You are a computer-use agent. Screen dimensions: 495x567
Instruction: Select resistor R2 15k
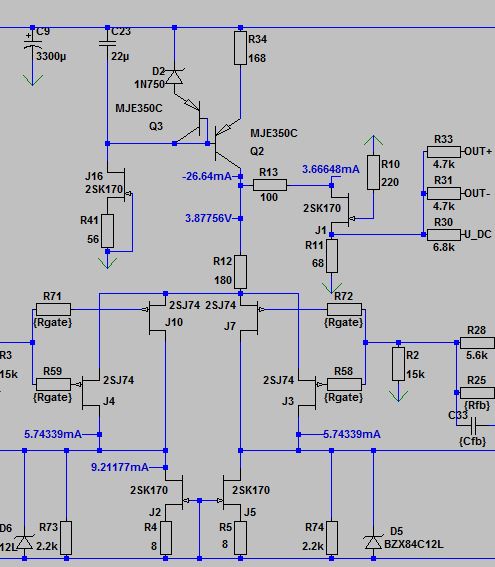pos(398,364)
